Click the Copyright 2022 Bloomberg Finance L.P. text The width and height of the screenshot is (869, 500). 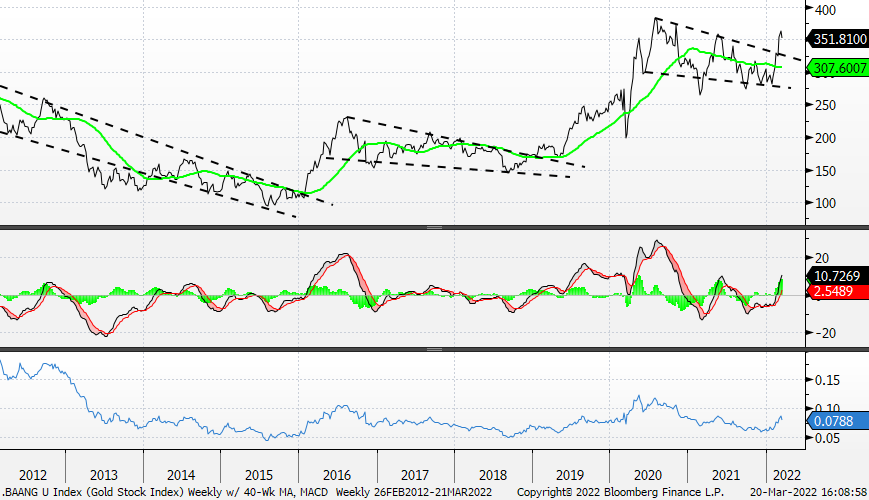click(x=620, y=492)
